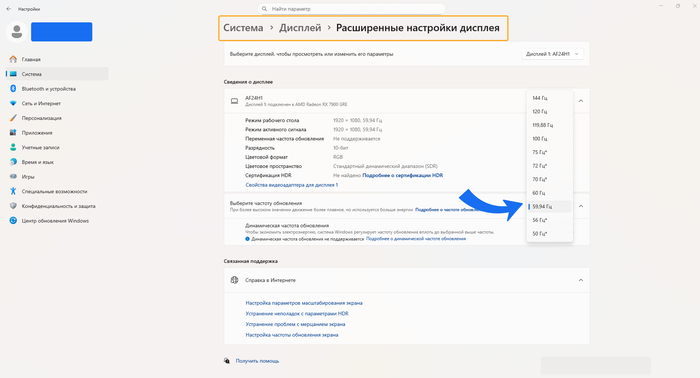Screen dimensions: 700x378
Task: Open Свойства видеоадаптера для дисплея 1
Action: coord(292,185)
